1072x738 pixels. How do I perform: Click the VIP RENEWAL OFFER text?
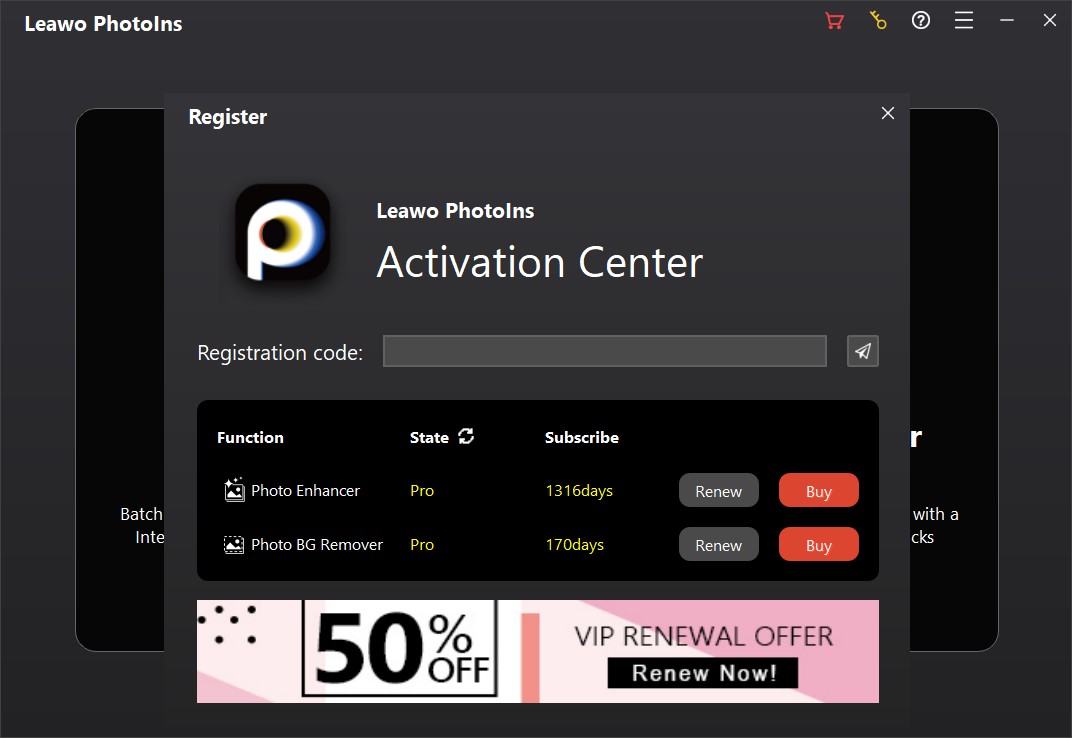[704, 637]
